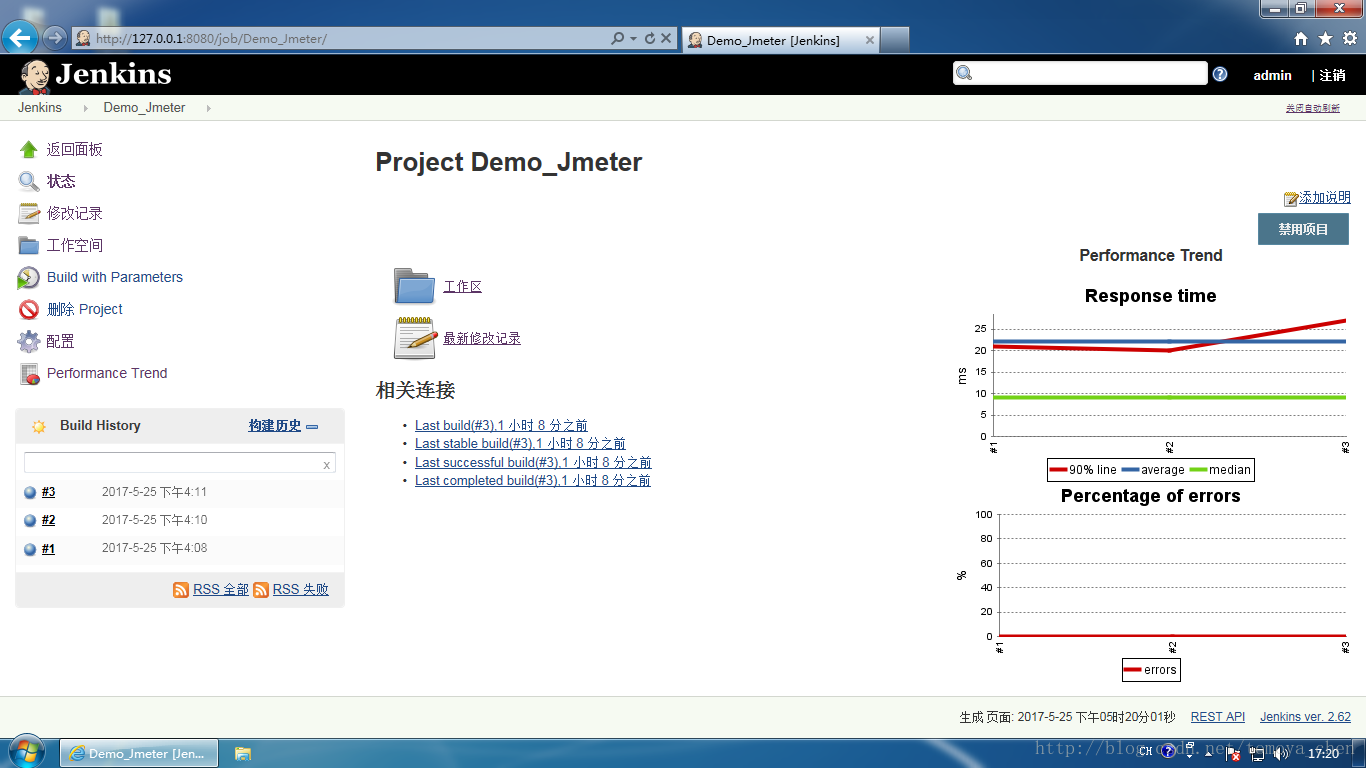Click the magnifier Status icon in the sidebar
This screenshot has width=1366, height=768.
28,182
